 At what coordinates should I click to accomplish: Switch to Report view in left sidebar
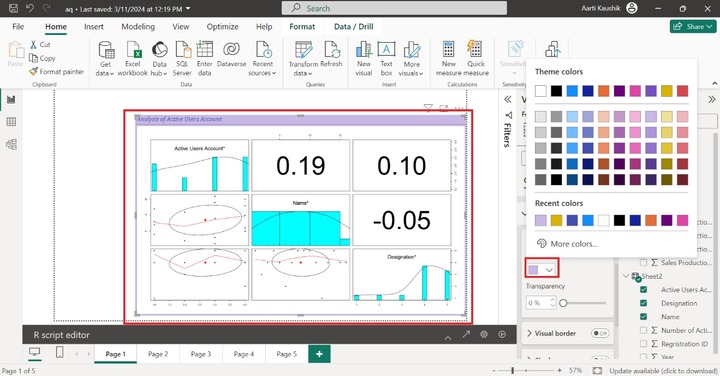(11, 100)
